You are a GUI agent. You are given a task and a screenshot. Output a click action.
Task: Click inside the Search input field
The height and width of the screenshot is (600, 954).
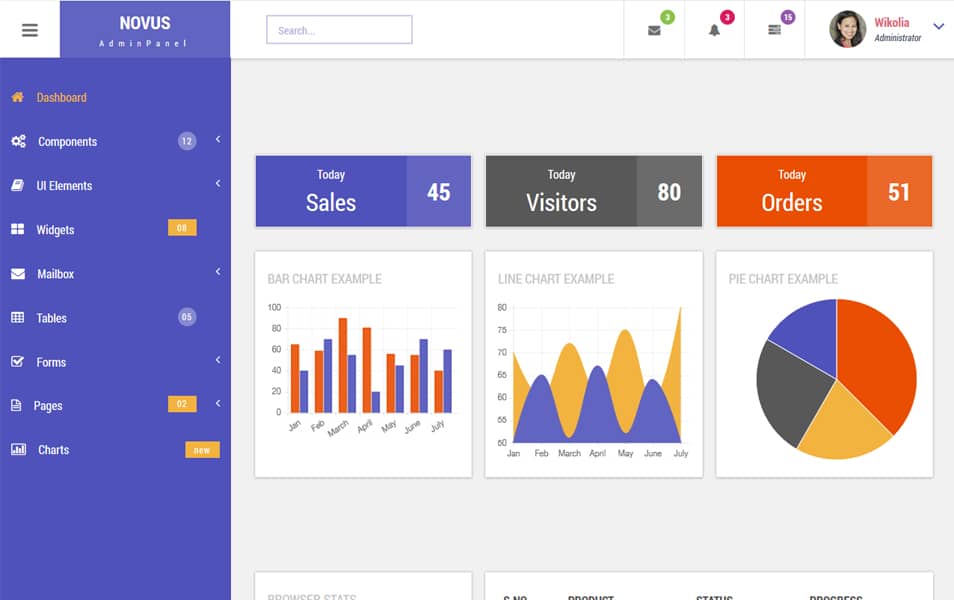(339, 29)
